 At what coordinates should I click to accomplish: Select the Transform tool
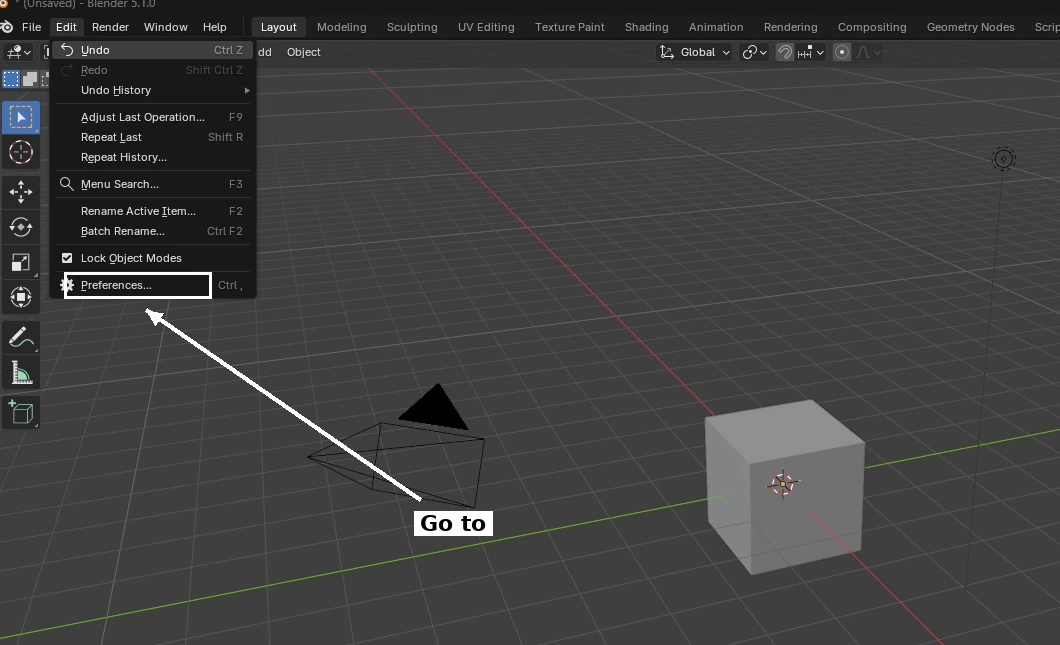coord(21,297)
